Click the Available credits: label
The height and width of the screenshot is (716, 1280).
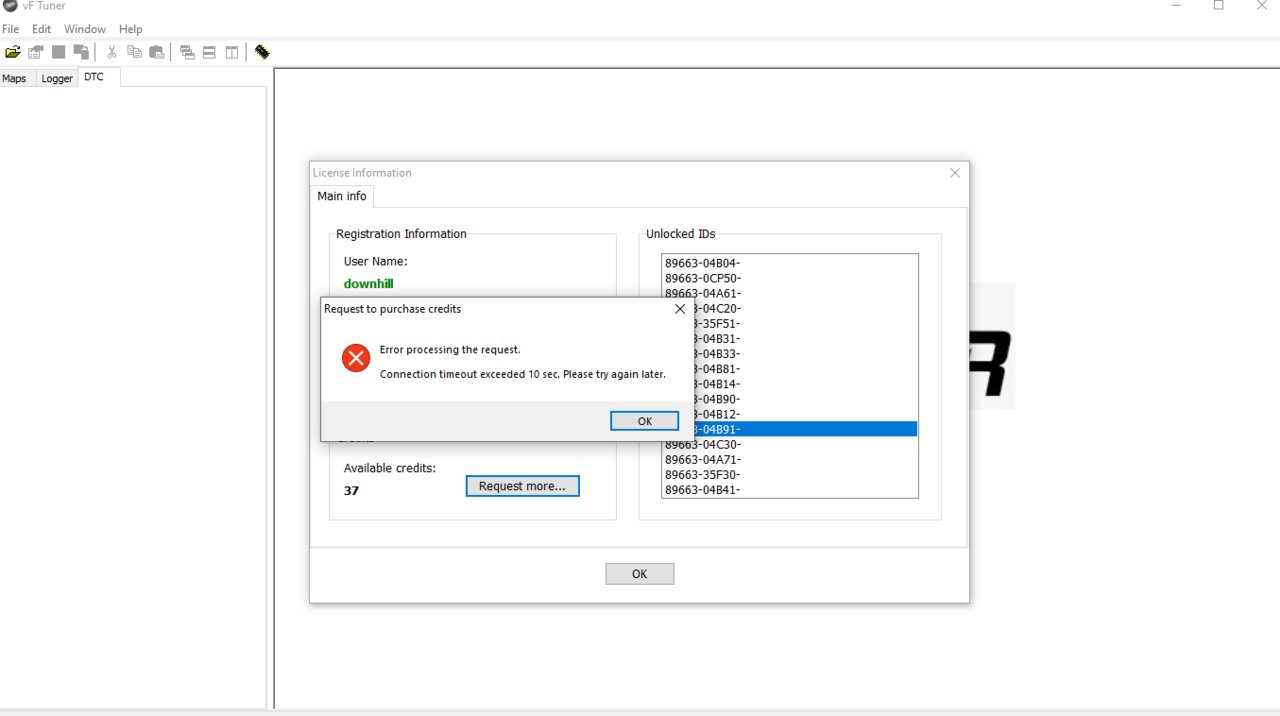390,468
